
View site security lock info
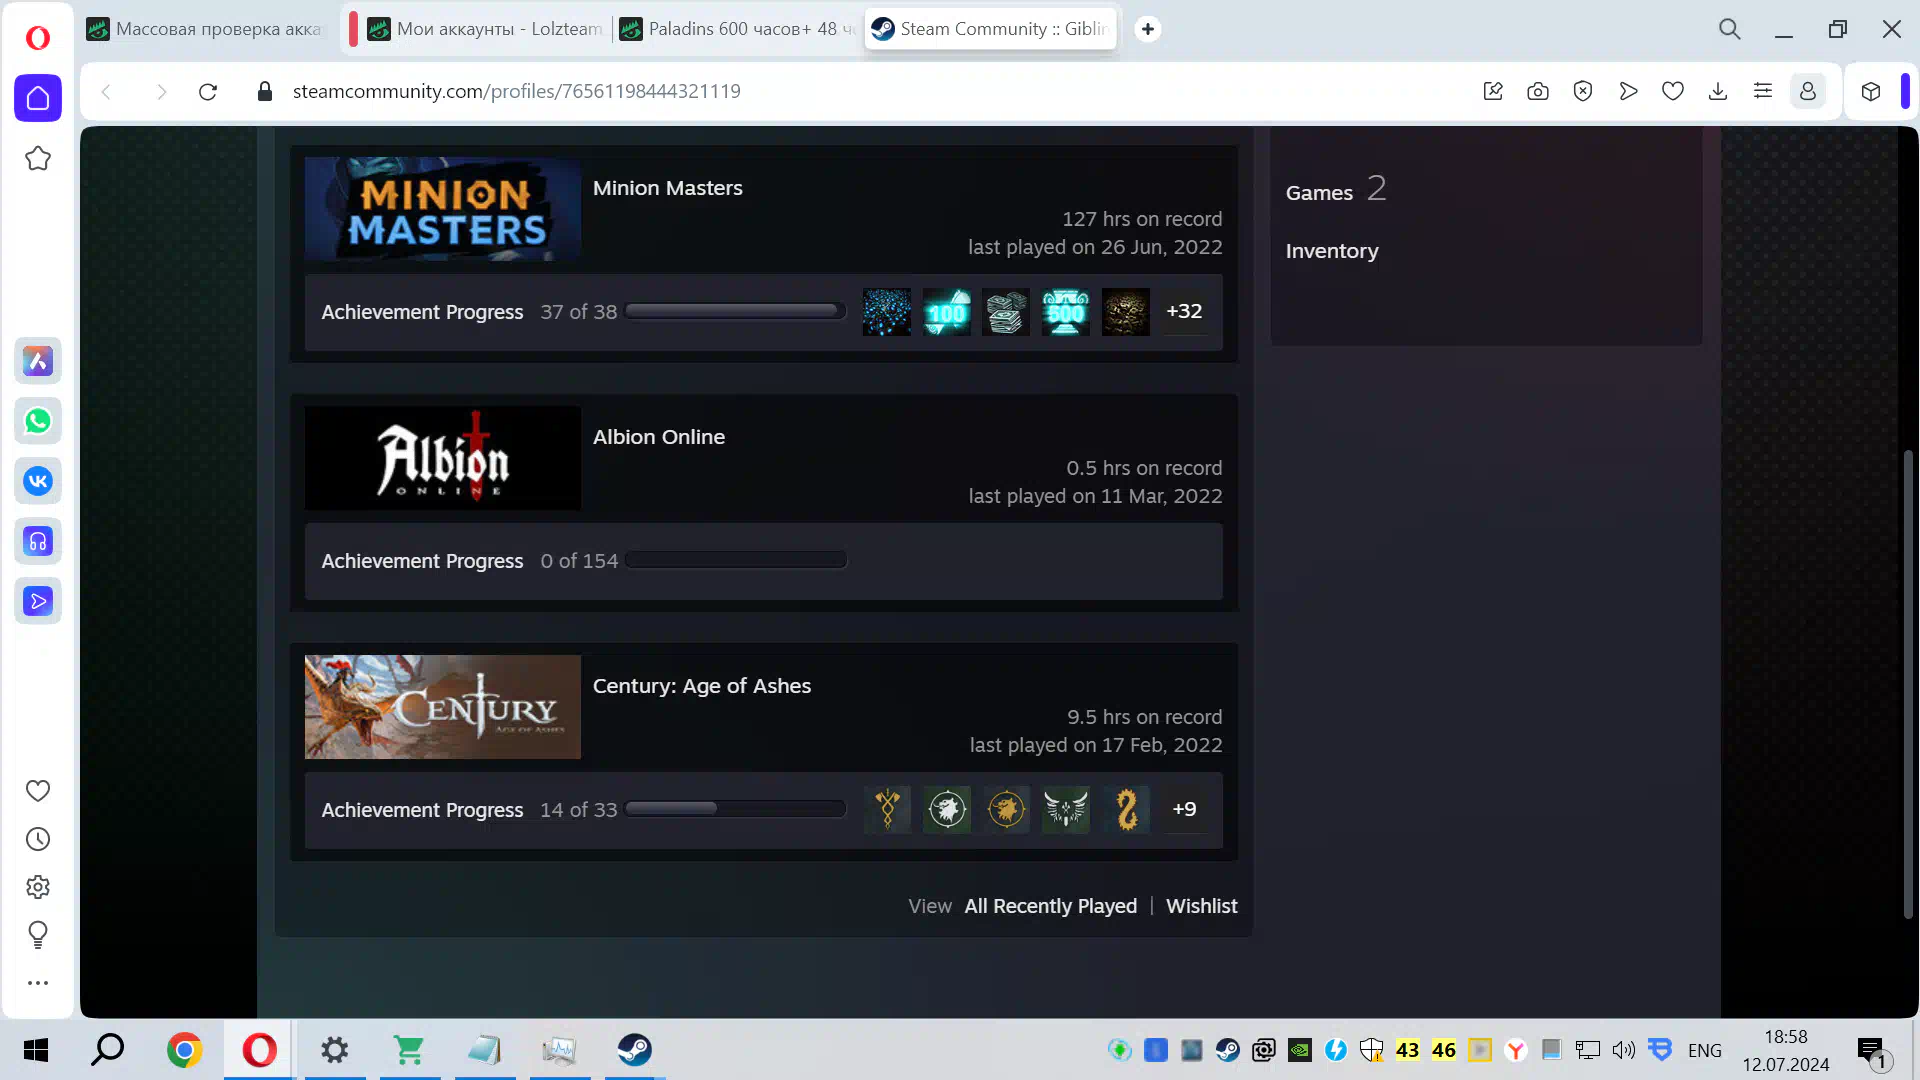tap(265, 92)
